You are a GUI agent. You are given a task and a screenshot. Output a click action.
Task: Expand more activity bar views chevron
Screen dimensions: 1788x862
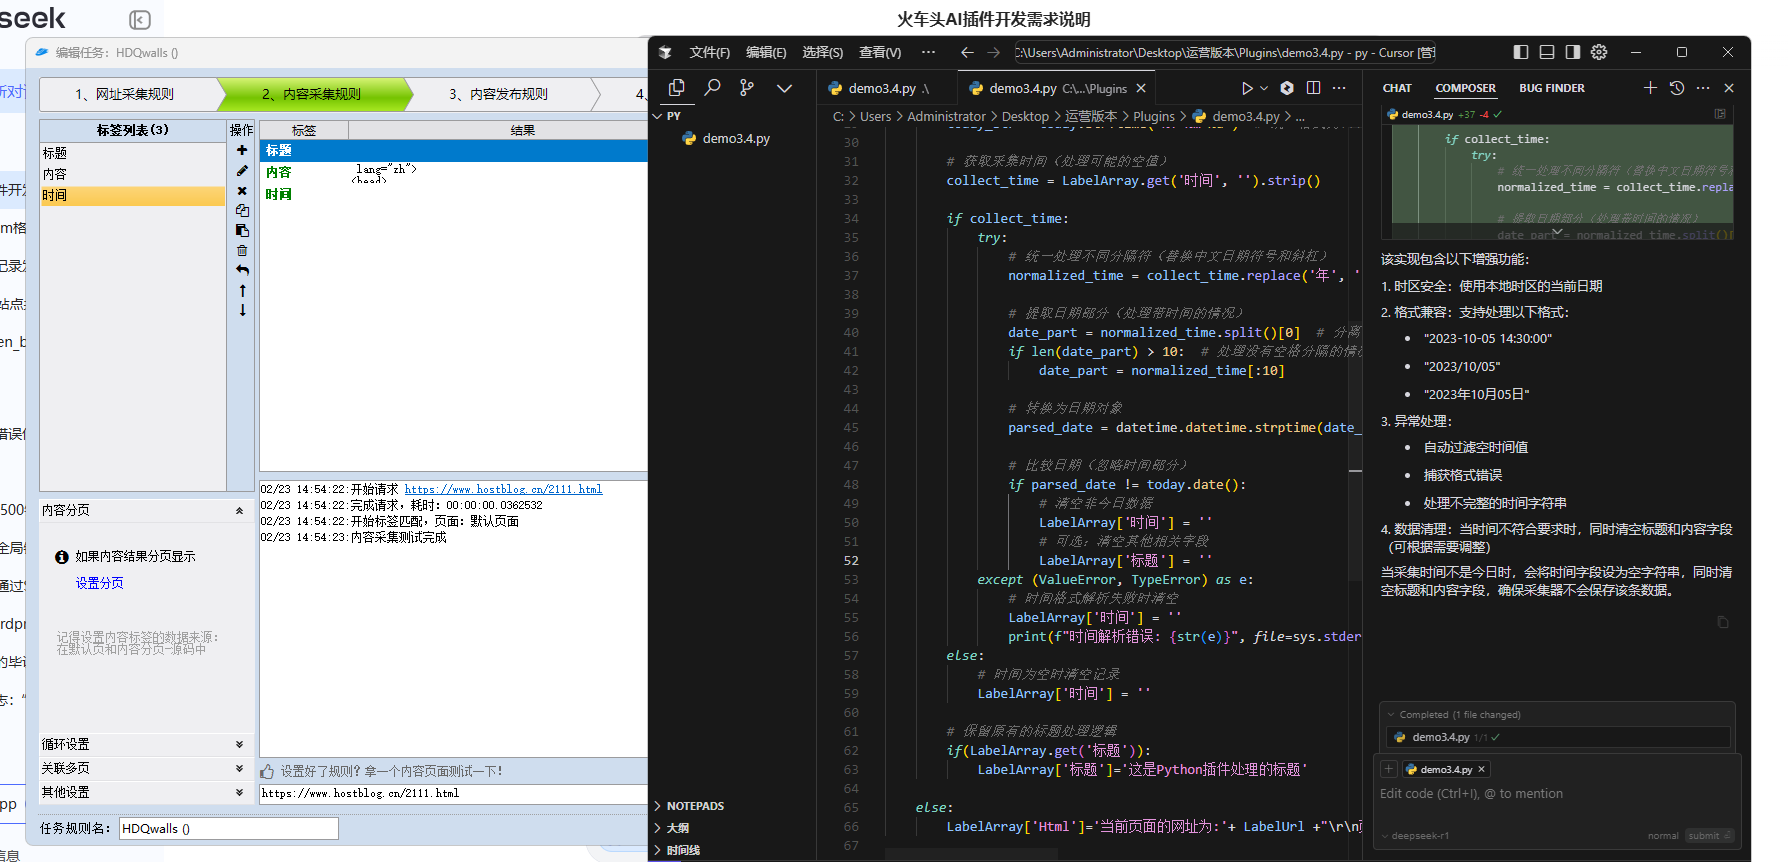click(784, 88)
